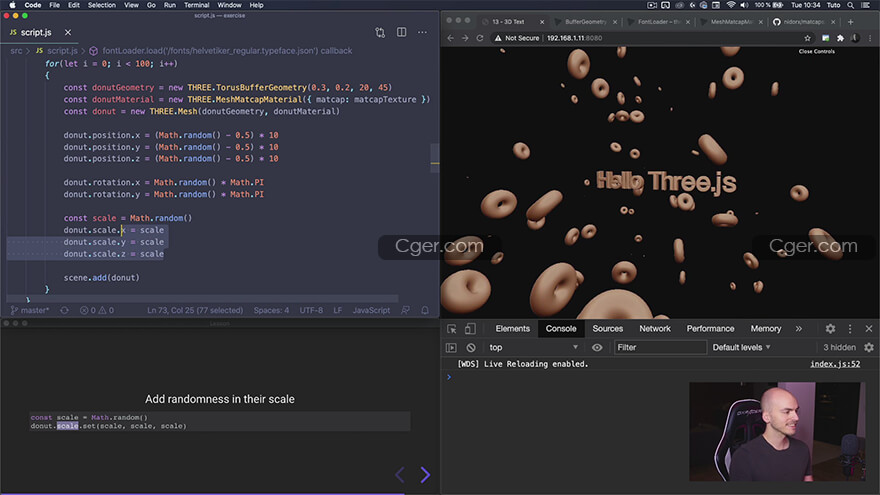Go forward in Chrome browser
The height and width of the screenshot is (495, 880).
click(x=465, y=38)
